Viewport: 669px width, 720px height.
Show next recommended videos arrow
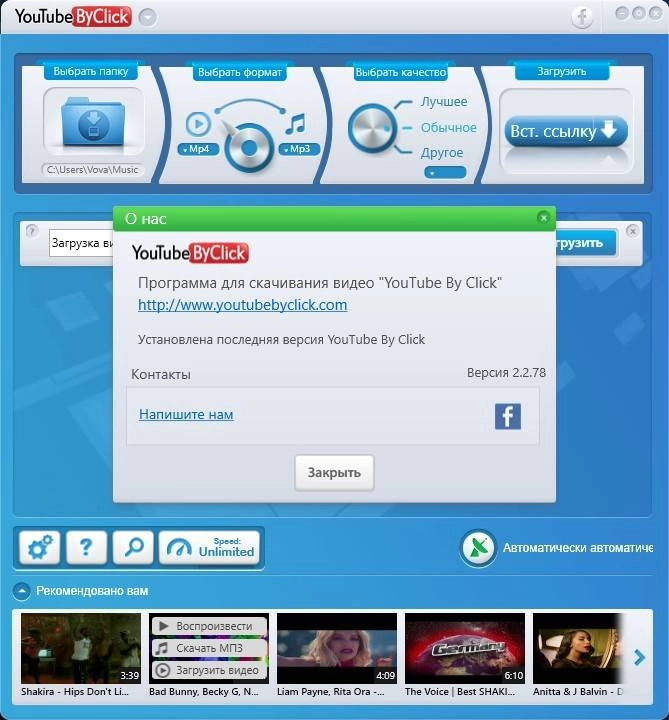(x=639, y=658)
